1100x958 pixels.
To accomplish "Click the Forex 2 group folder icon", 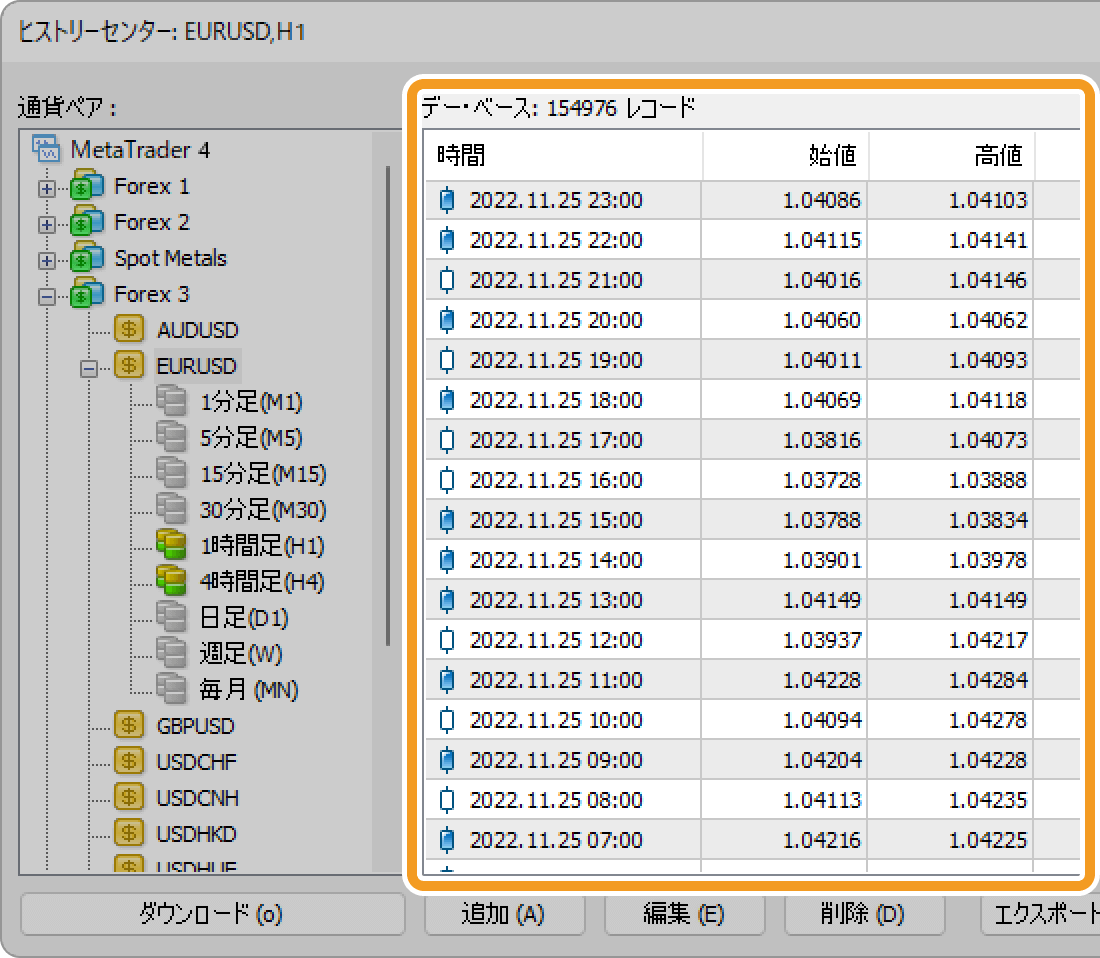I will (88, 222).
